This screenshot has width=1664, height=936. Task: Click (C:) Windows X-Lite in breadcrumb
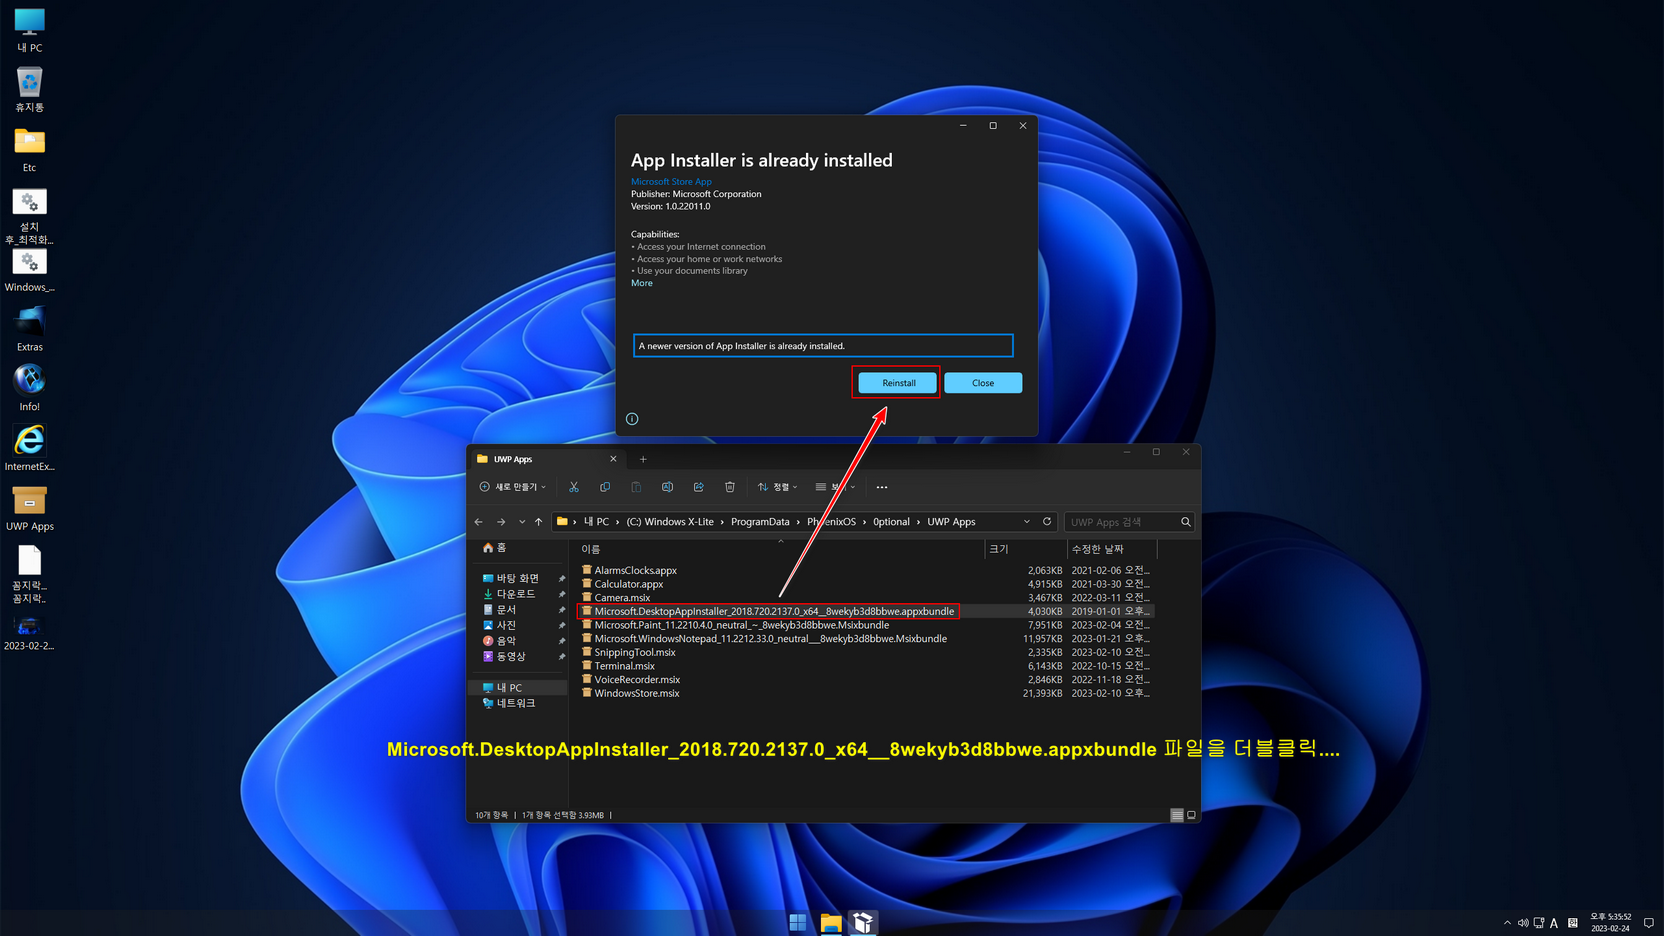click(670, 522)
